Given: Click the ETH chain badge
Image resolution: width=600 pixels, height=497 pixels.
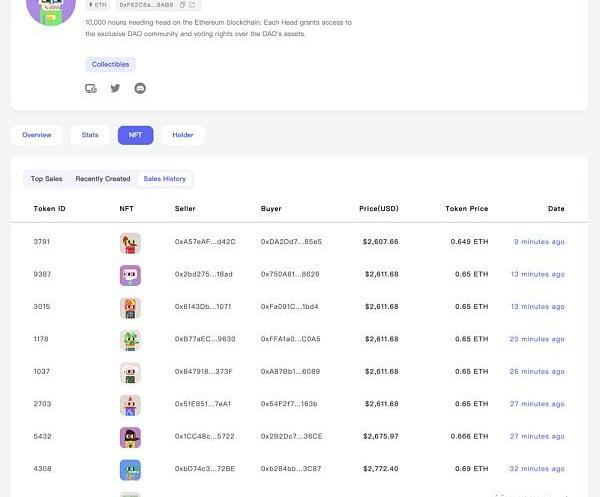Looking at the screenshot, I should coord(98,5).
